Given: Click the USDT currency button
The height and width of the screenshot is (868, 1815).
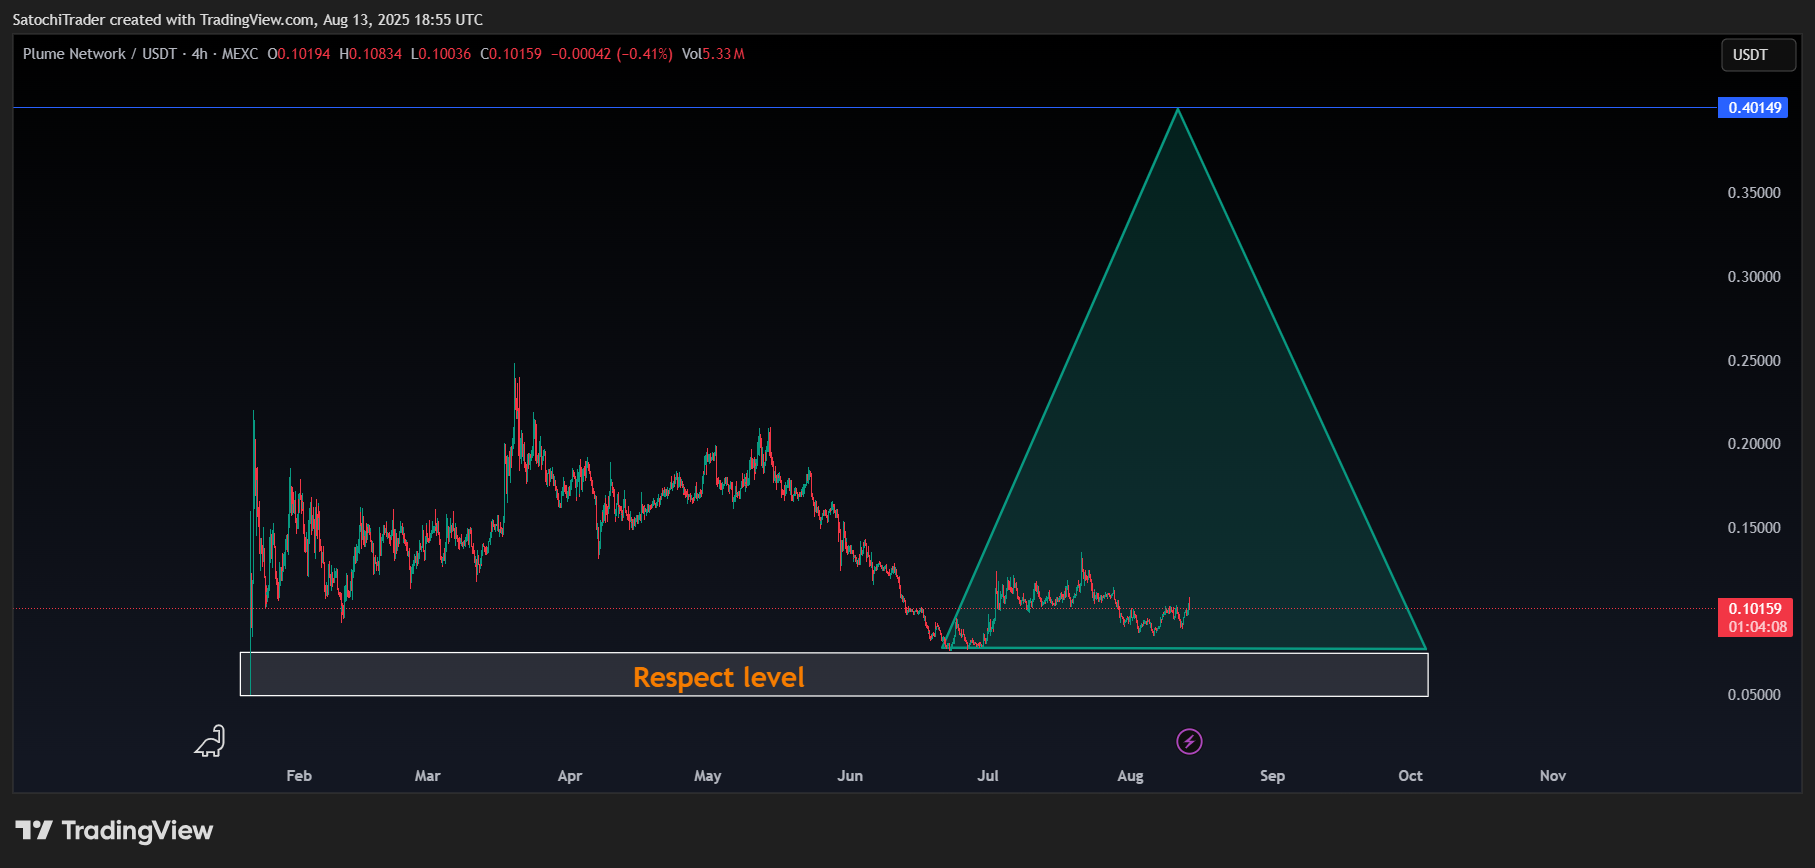Looking at the screenshot, I should (x=1758, y=55).
